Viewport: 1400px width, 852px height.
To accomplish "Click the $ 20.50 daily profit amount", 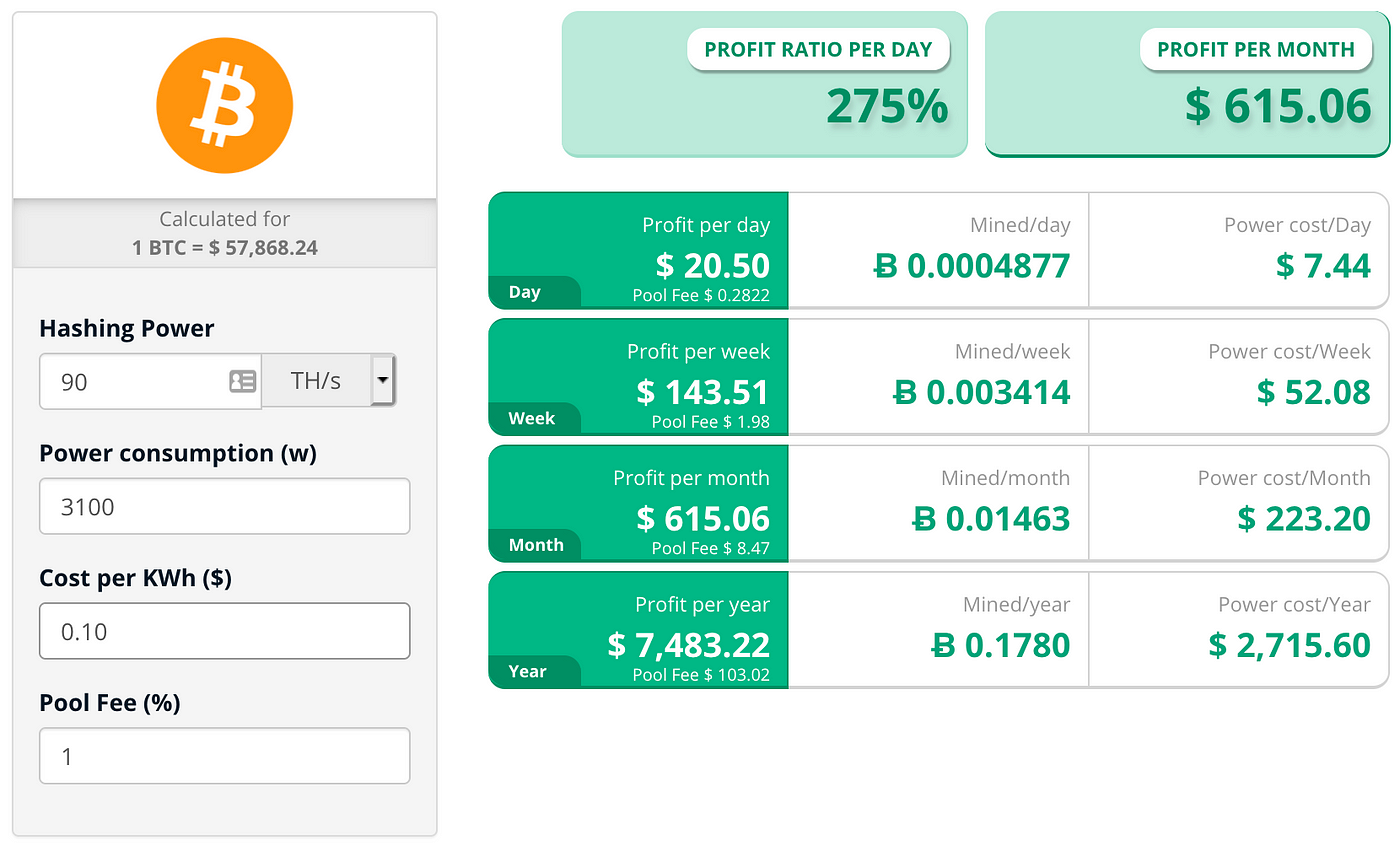I will pyautogui.click(x=713, y=265).
